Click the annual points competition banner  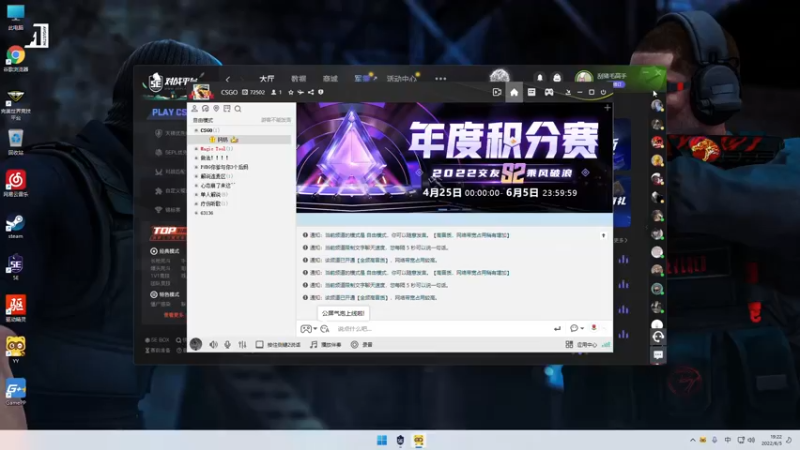click(454, 158)
